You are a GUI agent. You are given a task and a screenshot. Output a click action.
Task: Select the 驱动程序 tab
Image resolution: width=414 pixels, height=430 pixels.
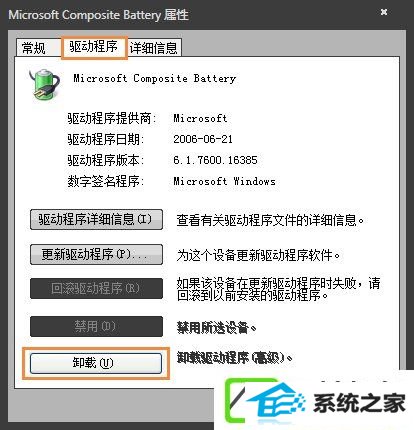click(x=94, y=47)
